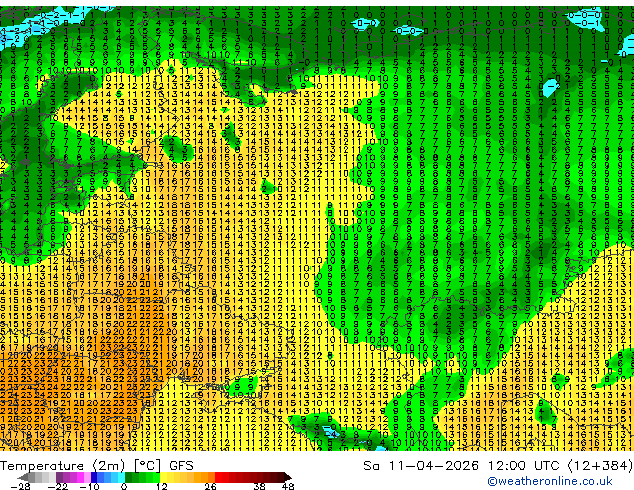Viewport: 634px width, 490px height.
Task: Click the -10 legend scale value
Action: 89,486
